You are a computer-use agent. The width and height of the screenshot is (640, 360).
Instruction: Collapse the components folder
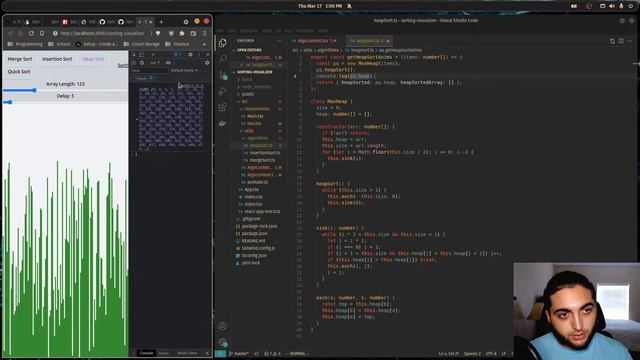coord(257,109)
